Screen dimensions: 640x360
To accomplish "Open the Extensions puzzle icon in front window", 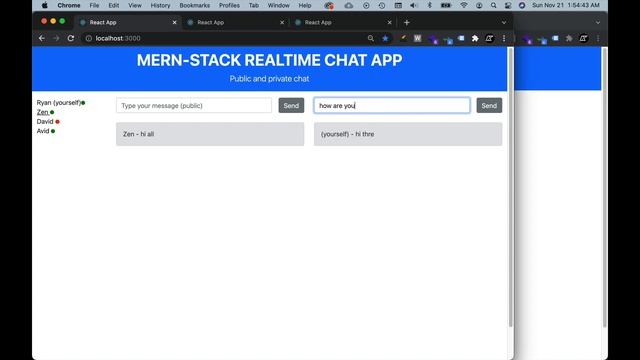I will [475, 38].
